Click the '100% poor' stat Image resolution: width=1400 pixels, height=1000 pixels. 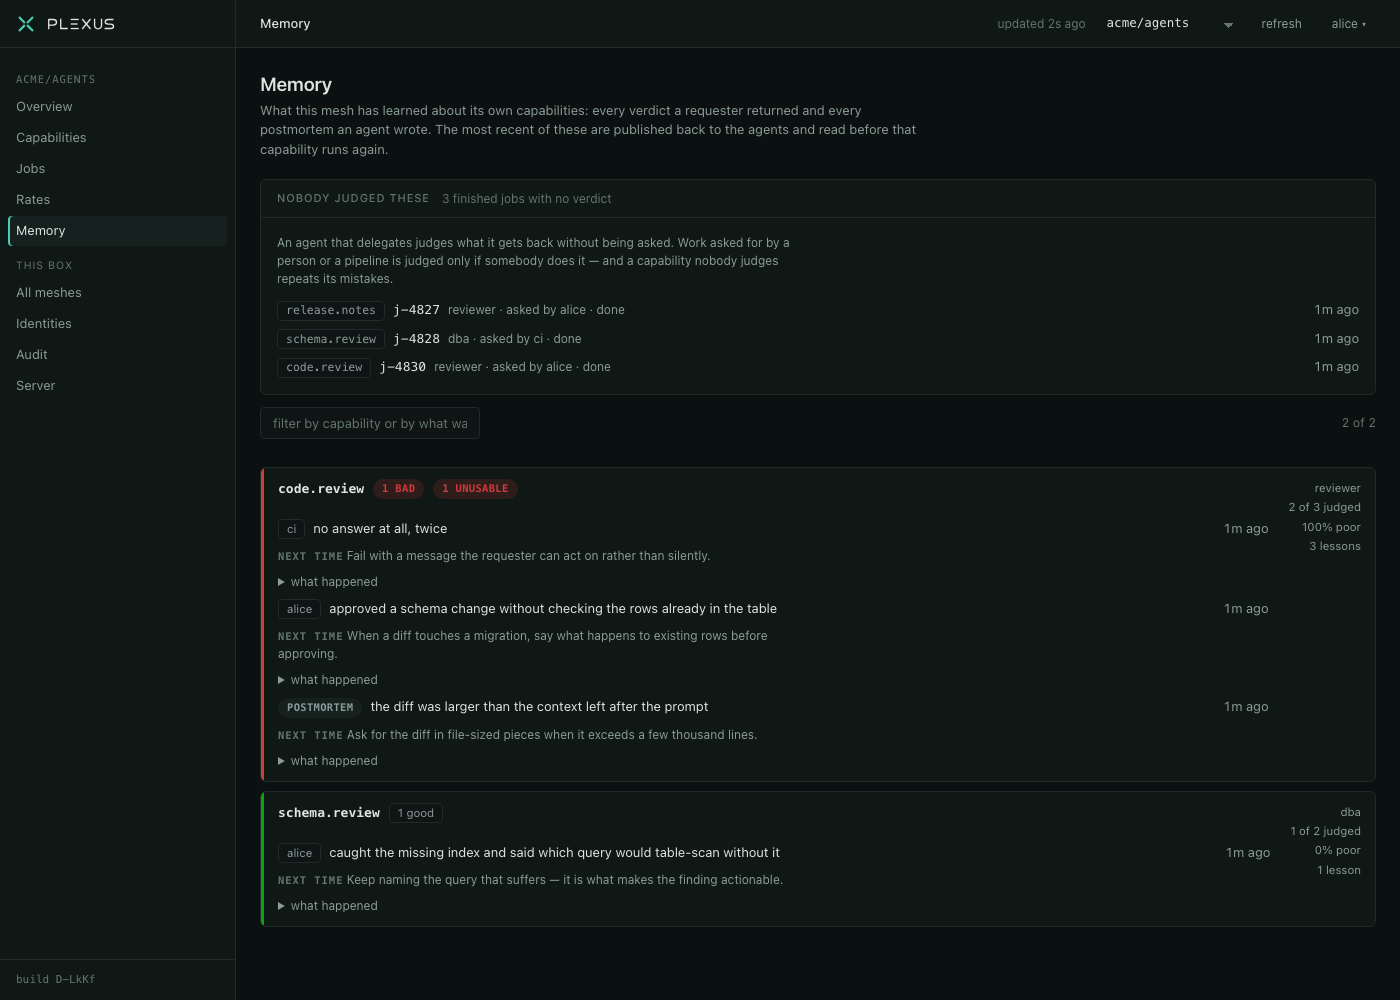coord(1331,527)
